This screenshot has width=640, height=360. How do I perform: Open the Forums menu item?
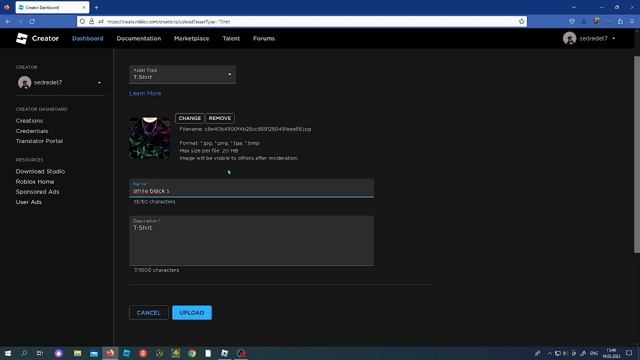coord(264,38)
